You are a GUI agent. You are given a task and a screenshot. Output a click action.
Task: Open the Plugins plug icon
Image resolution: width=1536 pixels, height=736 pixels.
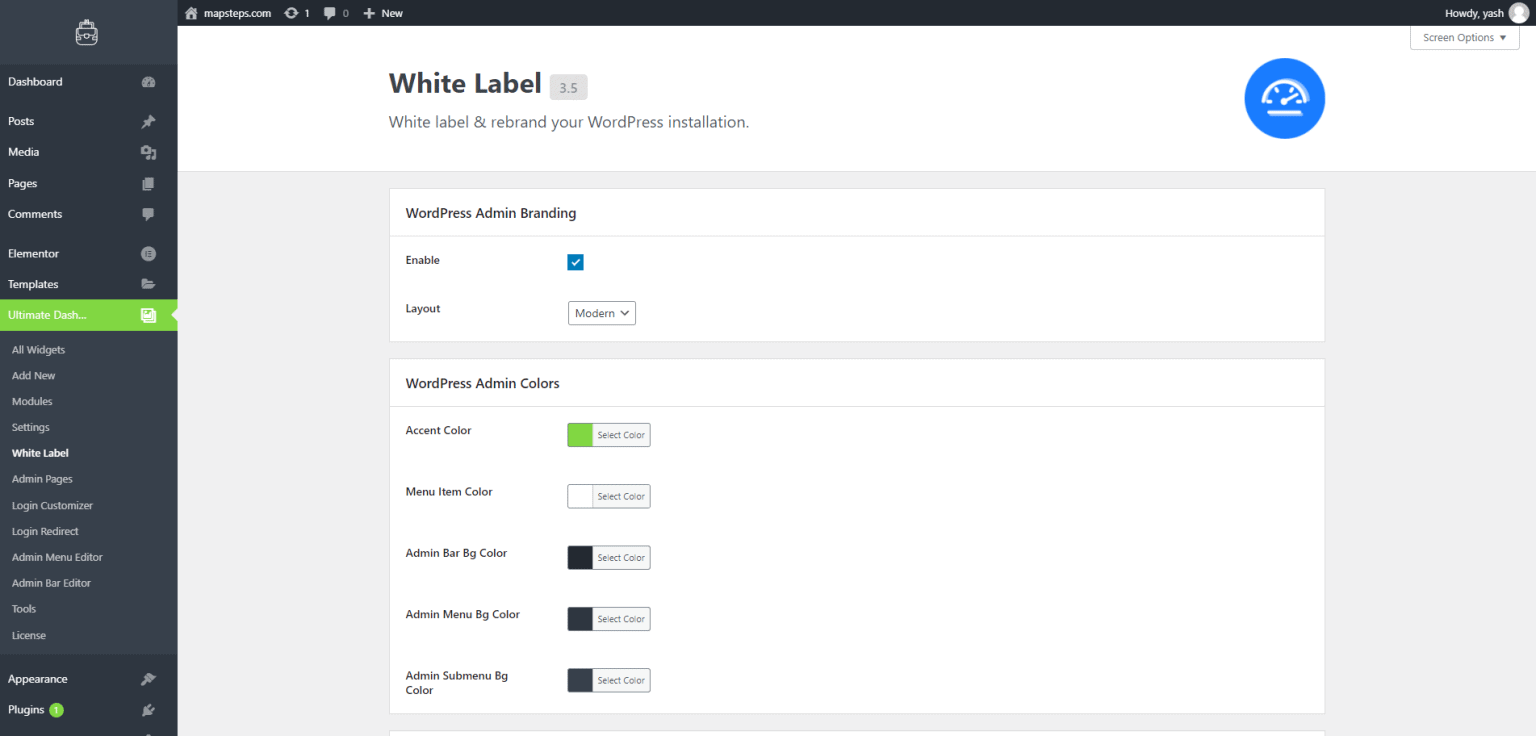[x=148, y=710]
